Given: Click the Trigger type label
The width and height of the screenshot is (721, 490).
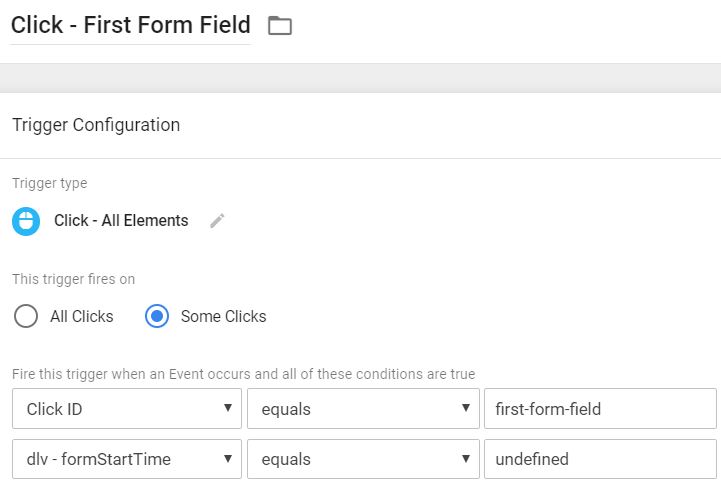Looking at the screenshot, I should click(x=49, y=184).
